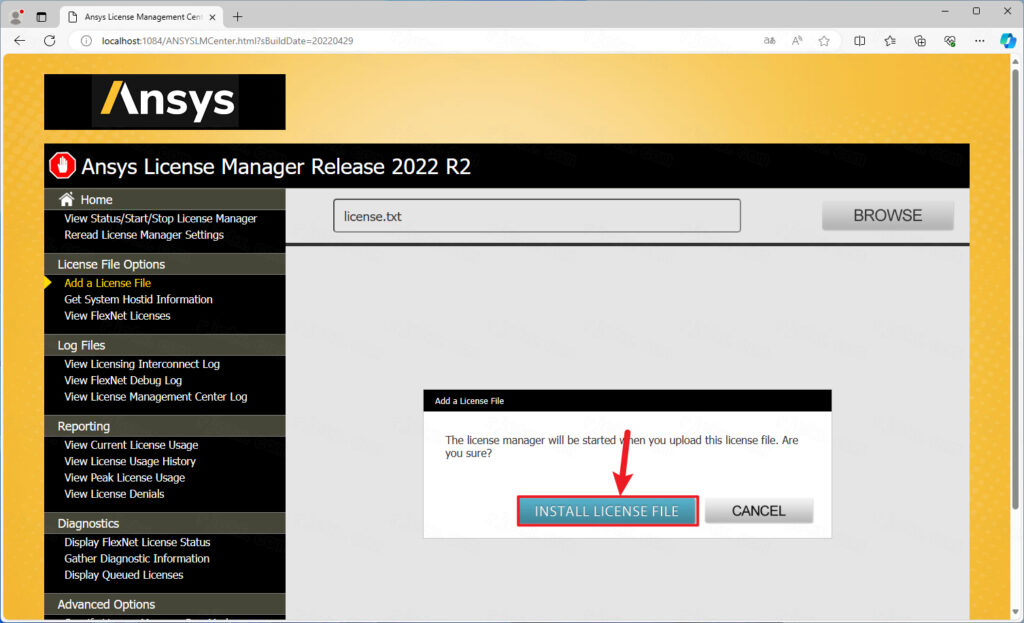Open the split screen icon
This screenshot has height=623, width=1024.
(859, 40)
